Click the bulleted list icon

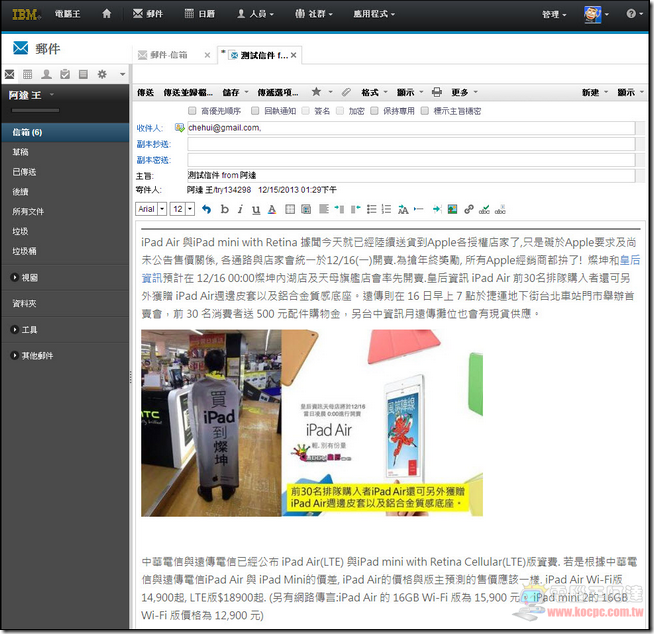[372, 209]
